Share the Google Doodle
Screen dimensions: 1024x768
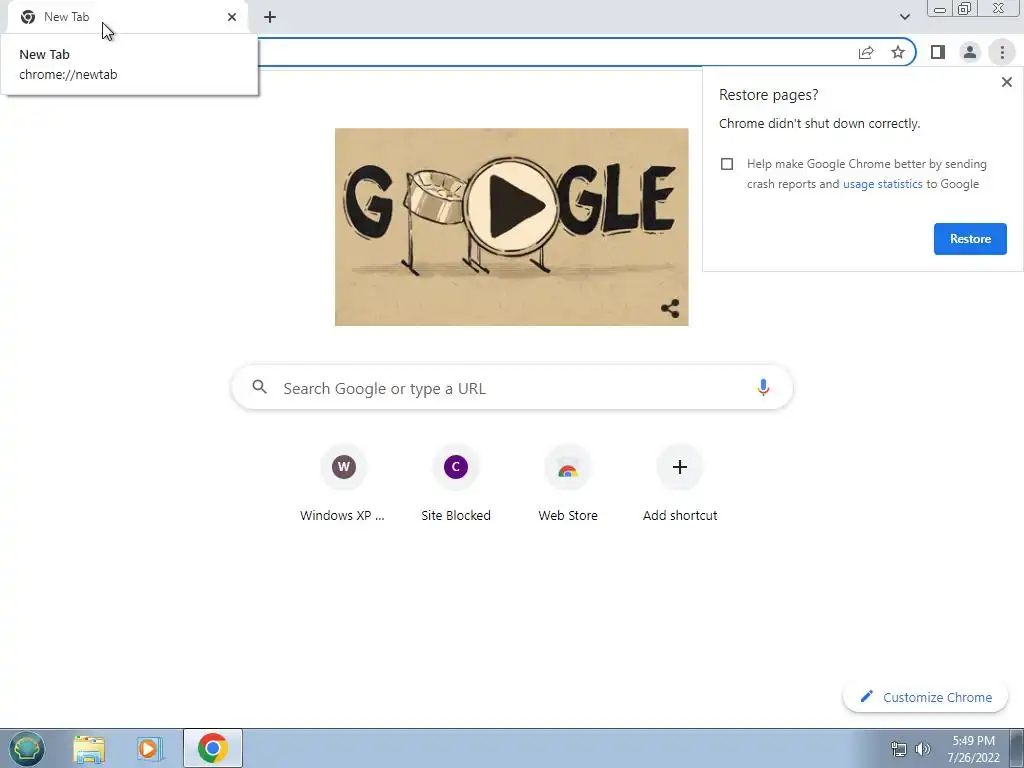670,309
